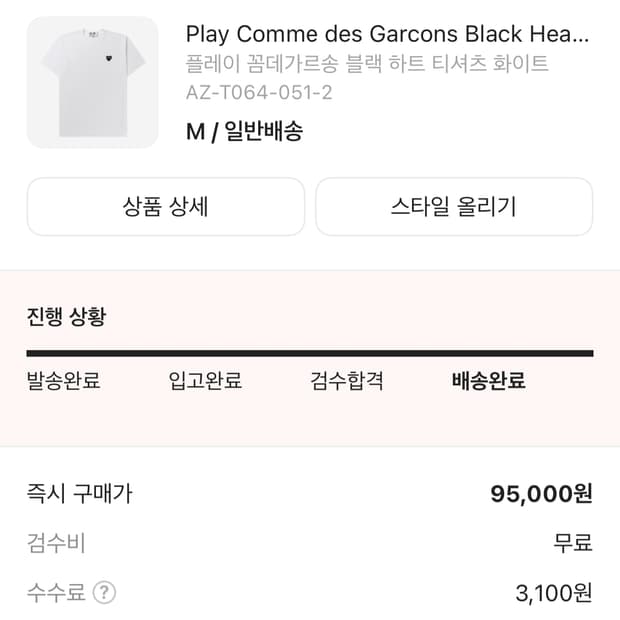Click the black progress status bar

click(x=310, y=353)
